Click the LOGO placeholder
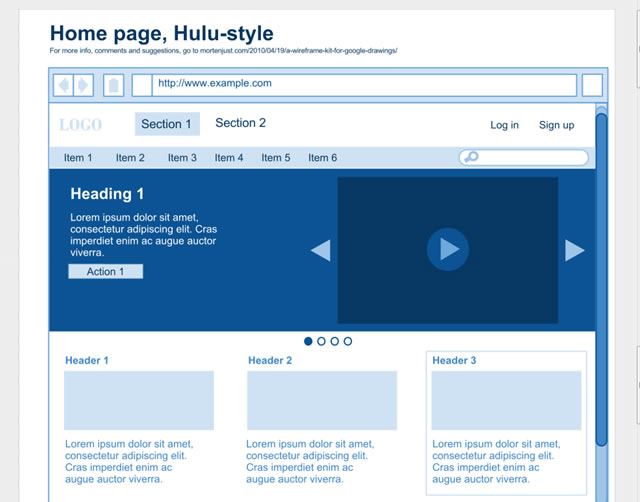The width and height of the screenshot is (640, 502). tap(80, 124)
